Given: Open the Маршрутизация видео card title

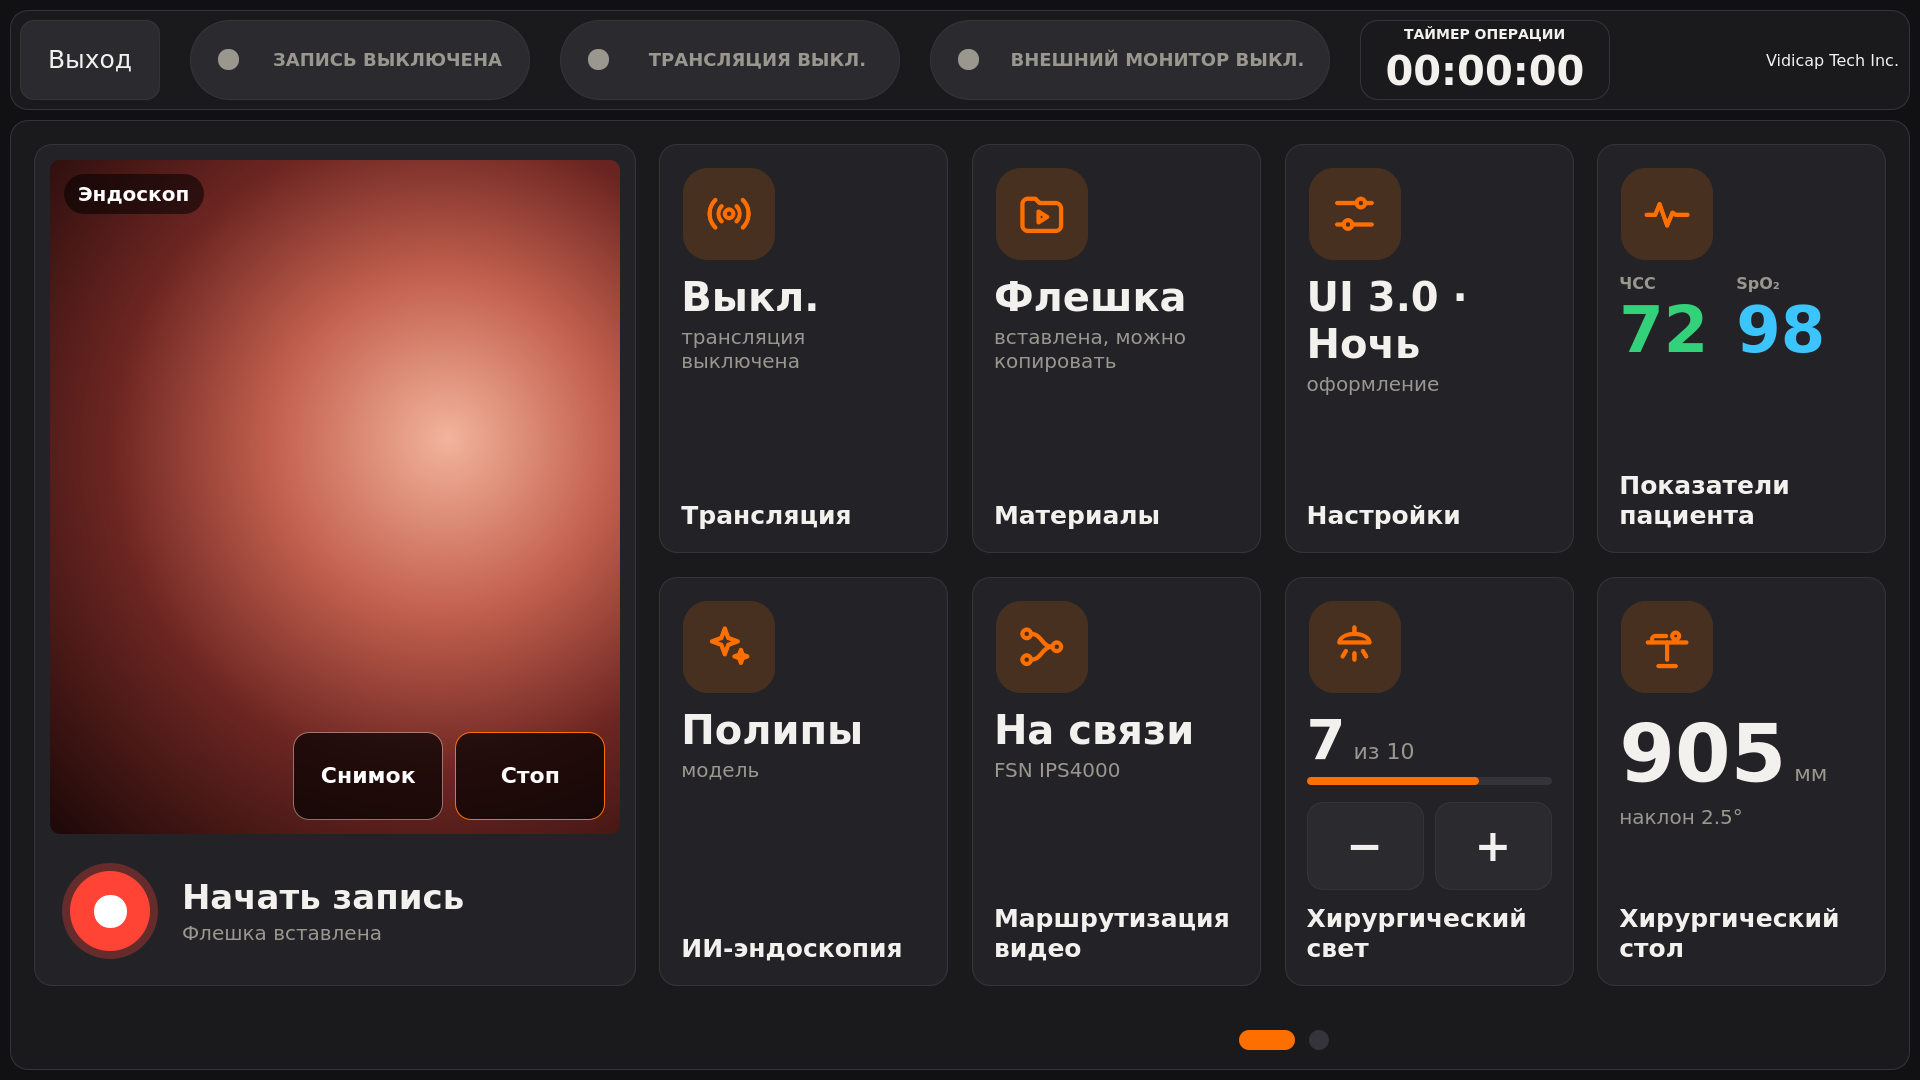Looking at the screenshot, I should click(1112, 934).
